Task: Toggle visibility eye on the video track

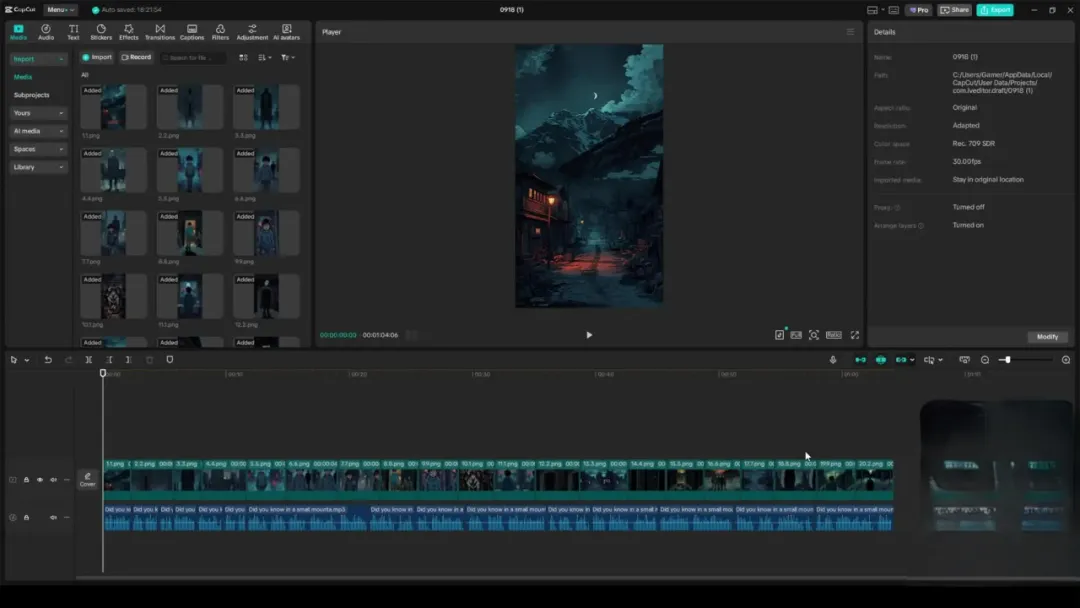Action: coord(40,480)
